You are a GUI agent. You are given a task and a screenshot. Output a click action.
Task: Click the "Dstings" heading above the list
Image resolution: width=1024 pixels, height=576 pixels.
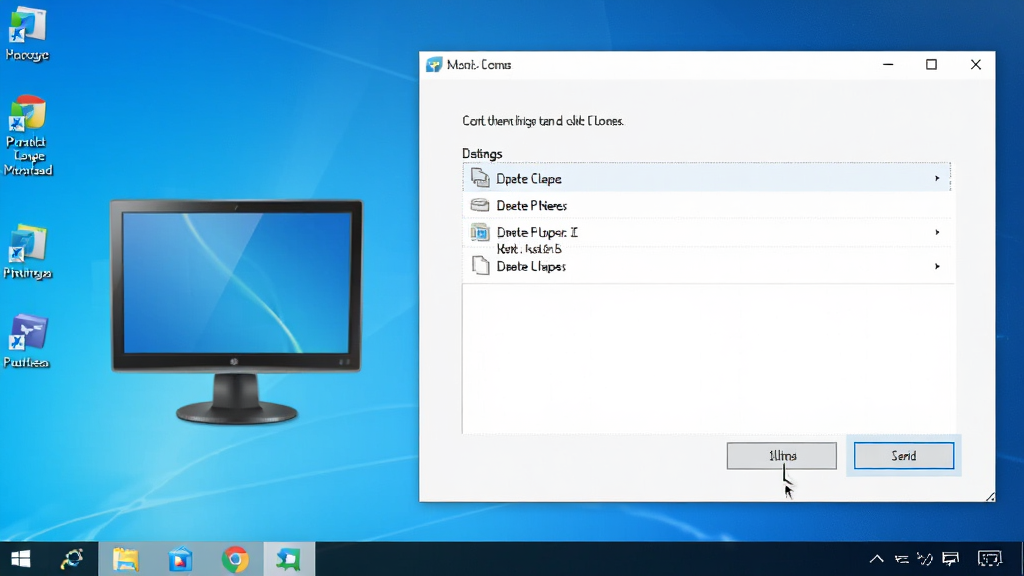point(482,154)
